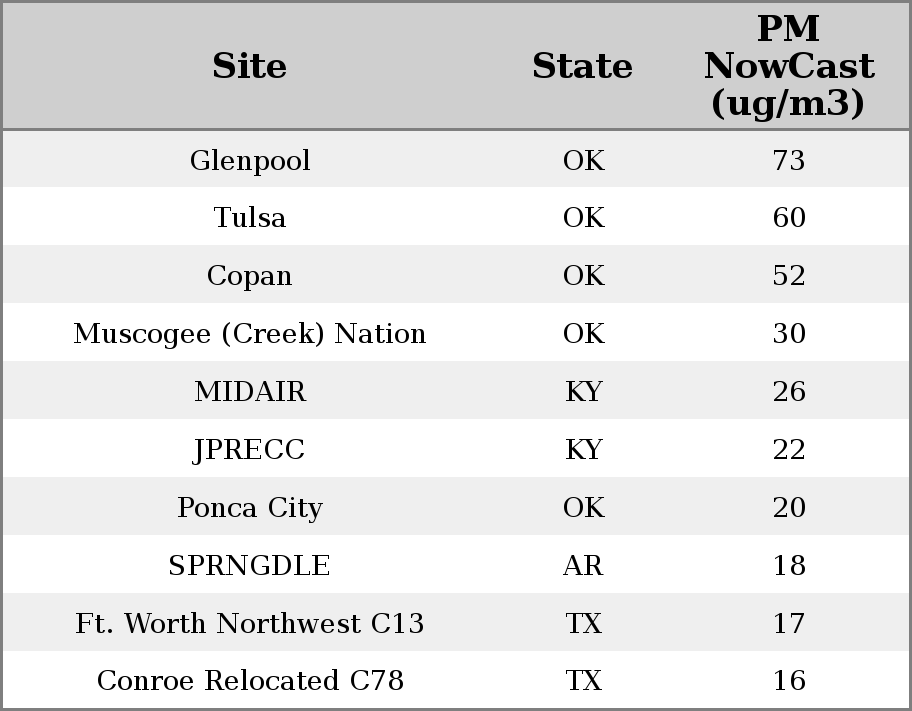This screenshot has height=711, width=912.
Task: Click the Copan site name
Action: click(x=250, y=276)
